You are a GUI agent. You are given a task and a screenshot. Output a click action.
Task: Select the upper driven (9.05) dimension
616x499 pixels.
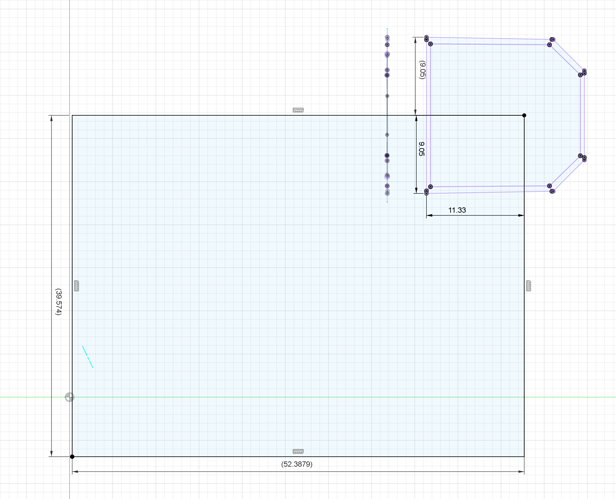tap(422, 69)
